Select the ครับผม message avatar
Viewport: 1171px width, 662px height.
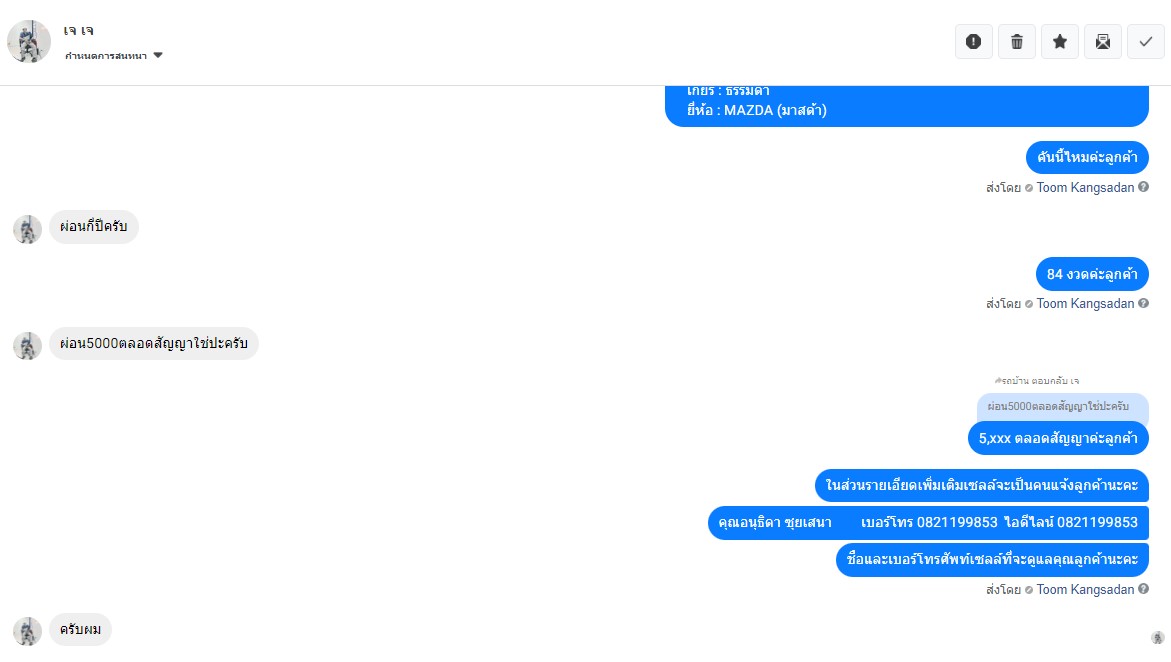(x=28, y=631)
